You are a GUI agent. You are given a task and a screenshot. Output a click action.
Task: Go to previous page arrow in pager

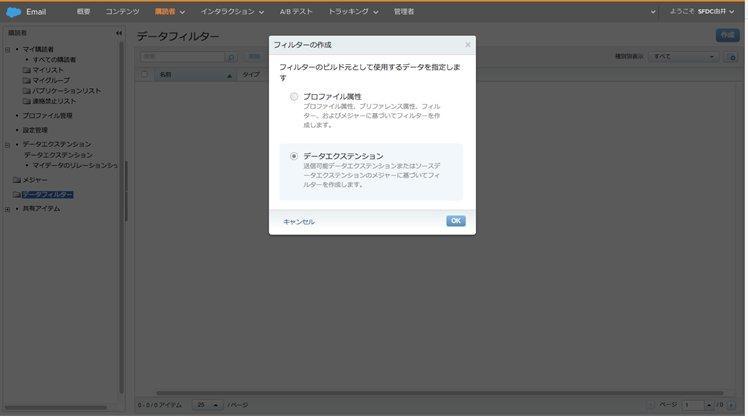tap(650, 405)
